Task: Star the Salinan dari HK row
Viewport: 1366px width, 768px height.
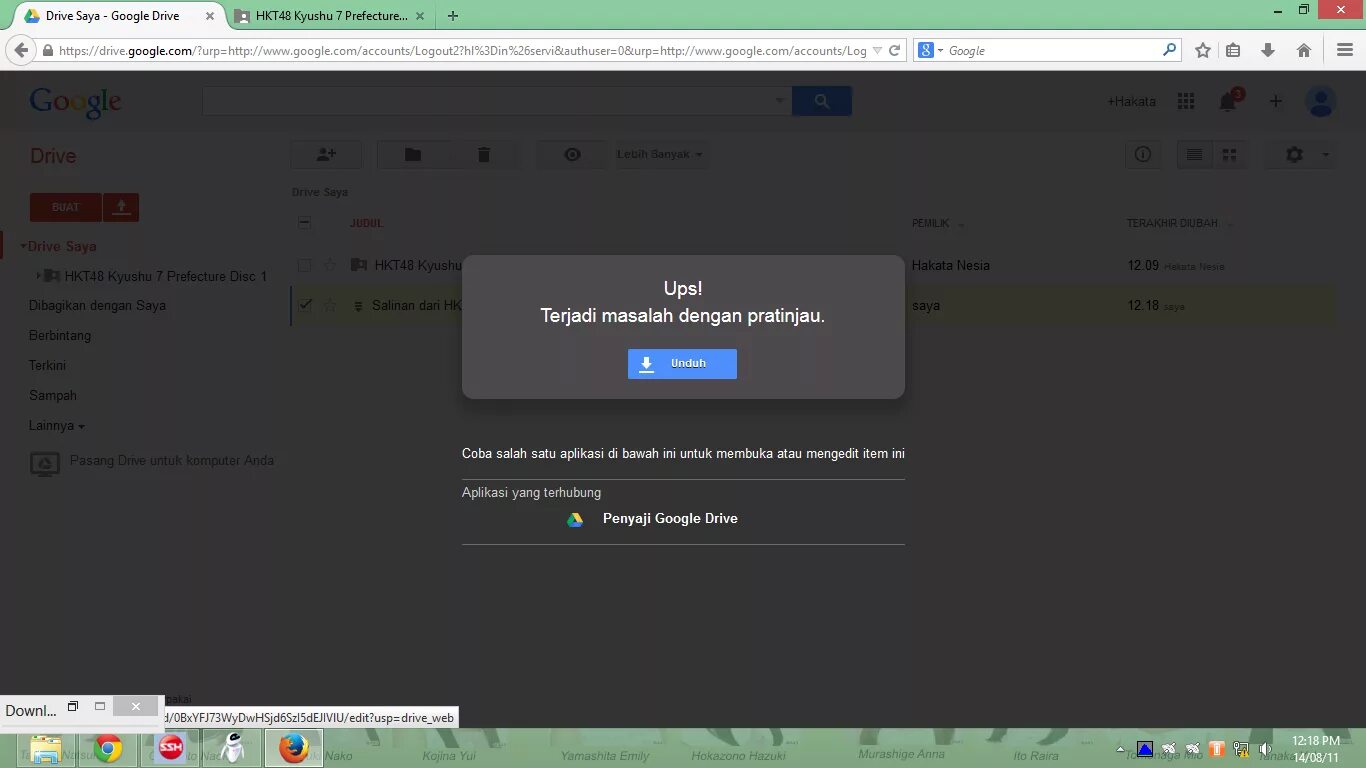Action: click(x=330, y=305)
